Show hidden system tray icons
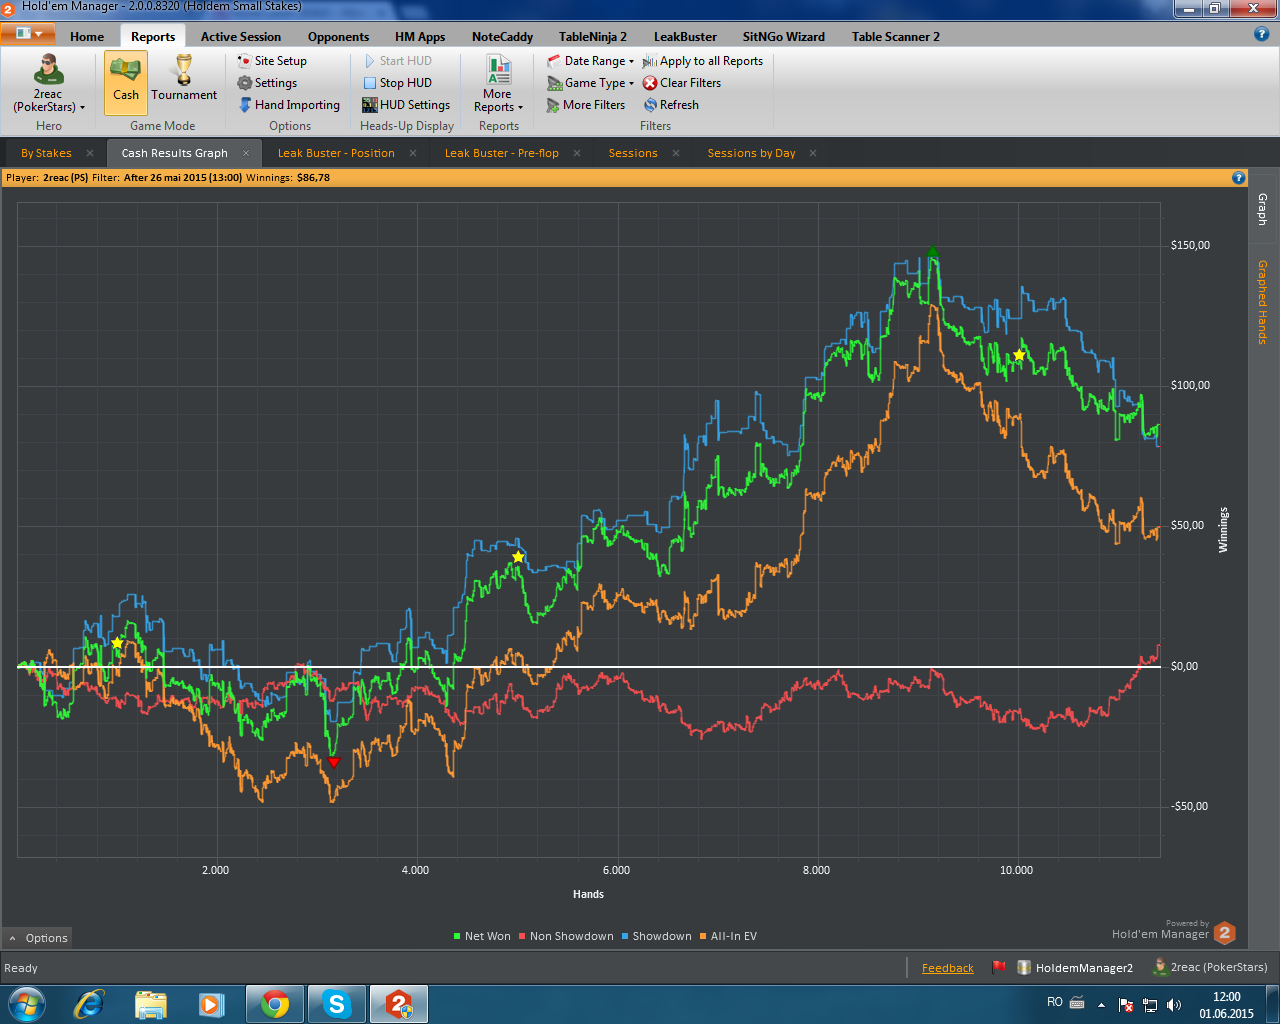Screen dimensions: 1280x1024 click(1101, 1005)
